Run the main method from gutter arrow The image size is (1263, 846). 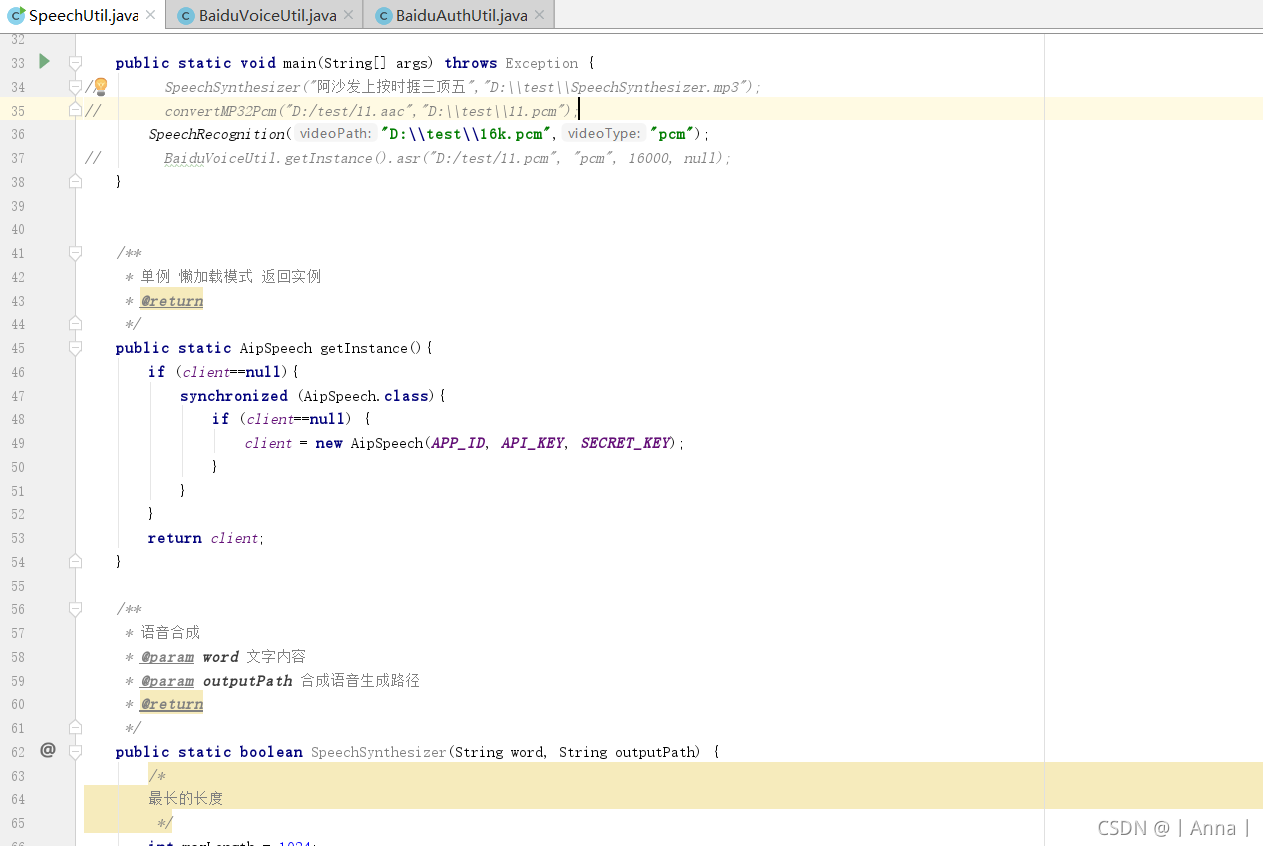tap(44, 62)
